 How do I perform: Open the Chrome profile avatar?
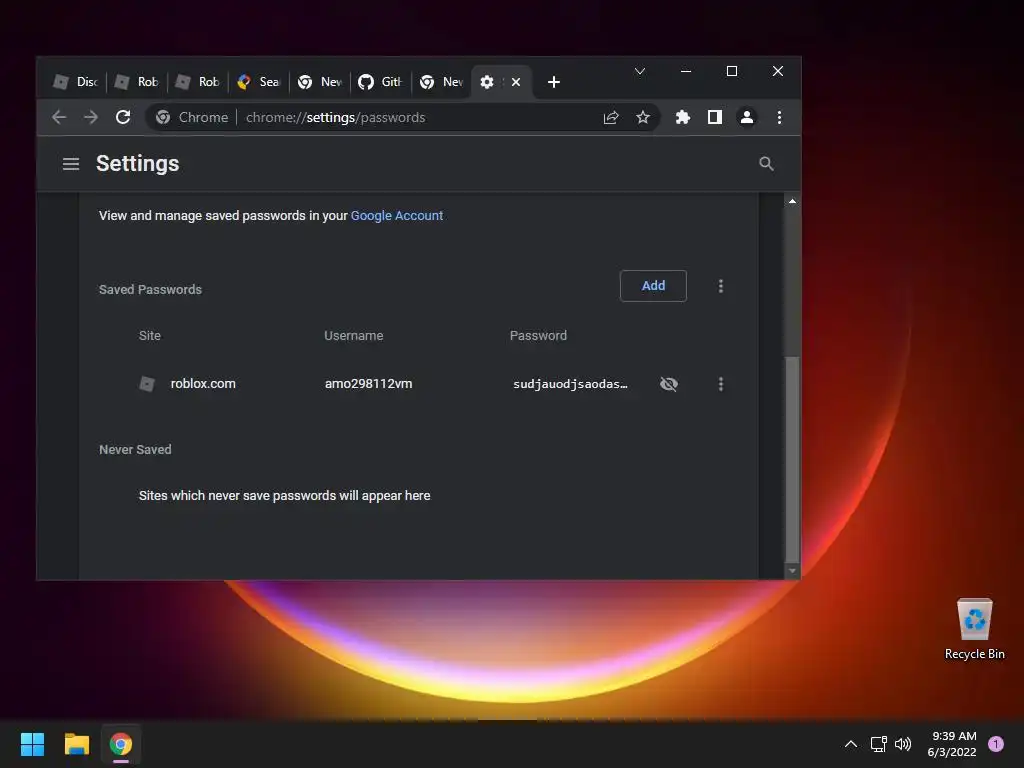coord(746,118)
